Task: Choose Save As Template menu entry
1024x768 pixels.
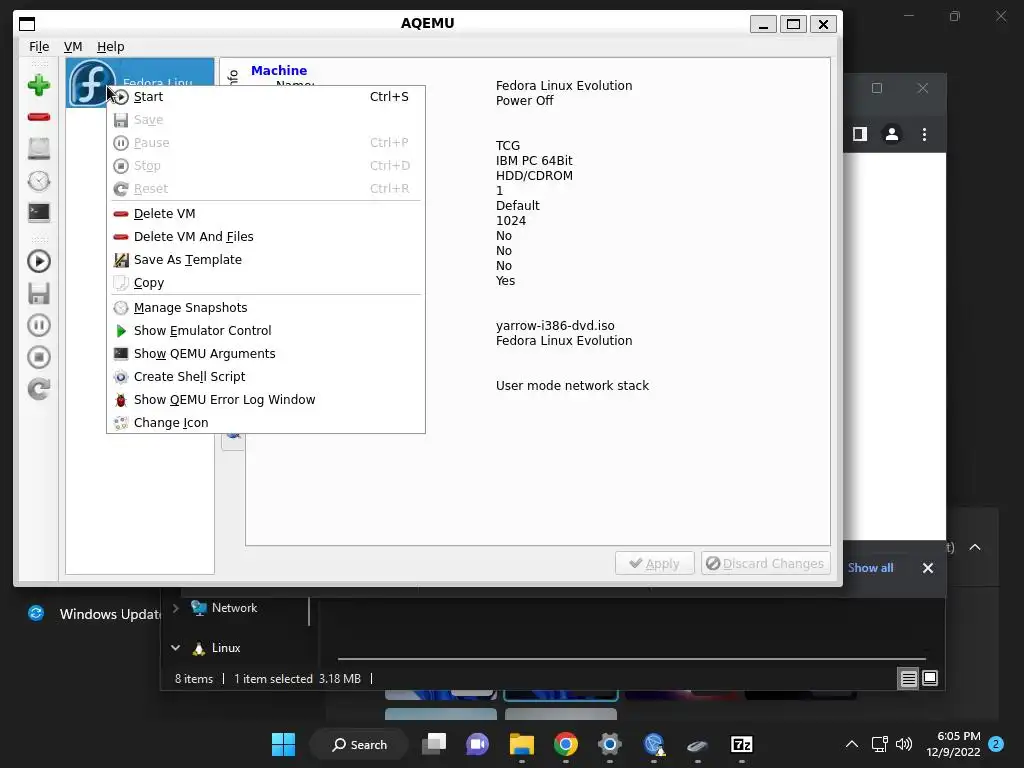Action: [265, 259]
